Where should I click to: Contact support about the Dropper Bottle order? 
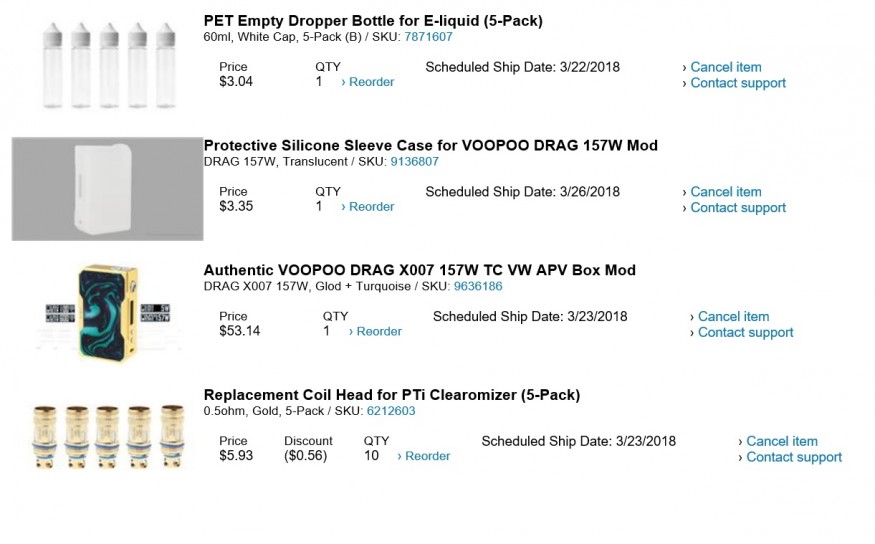[738, 83]
